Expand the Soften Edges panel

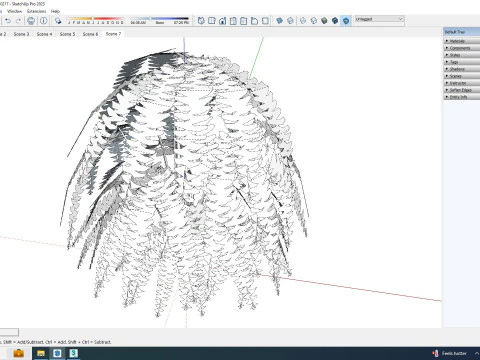[462, 90]
